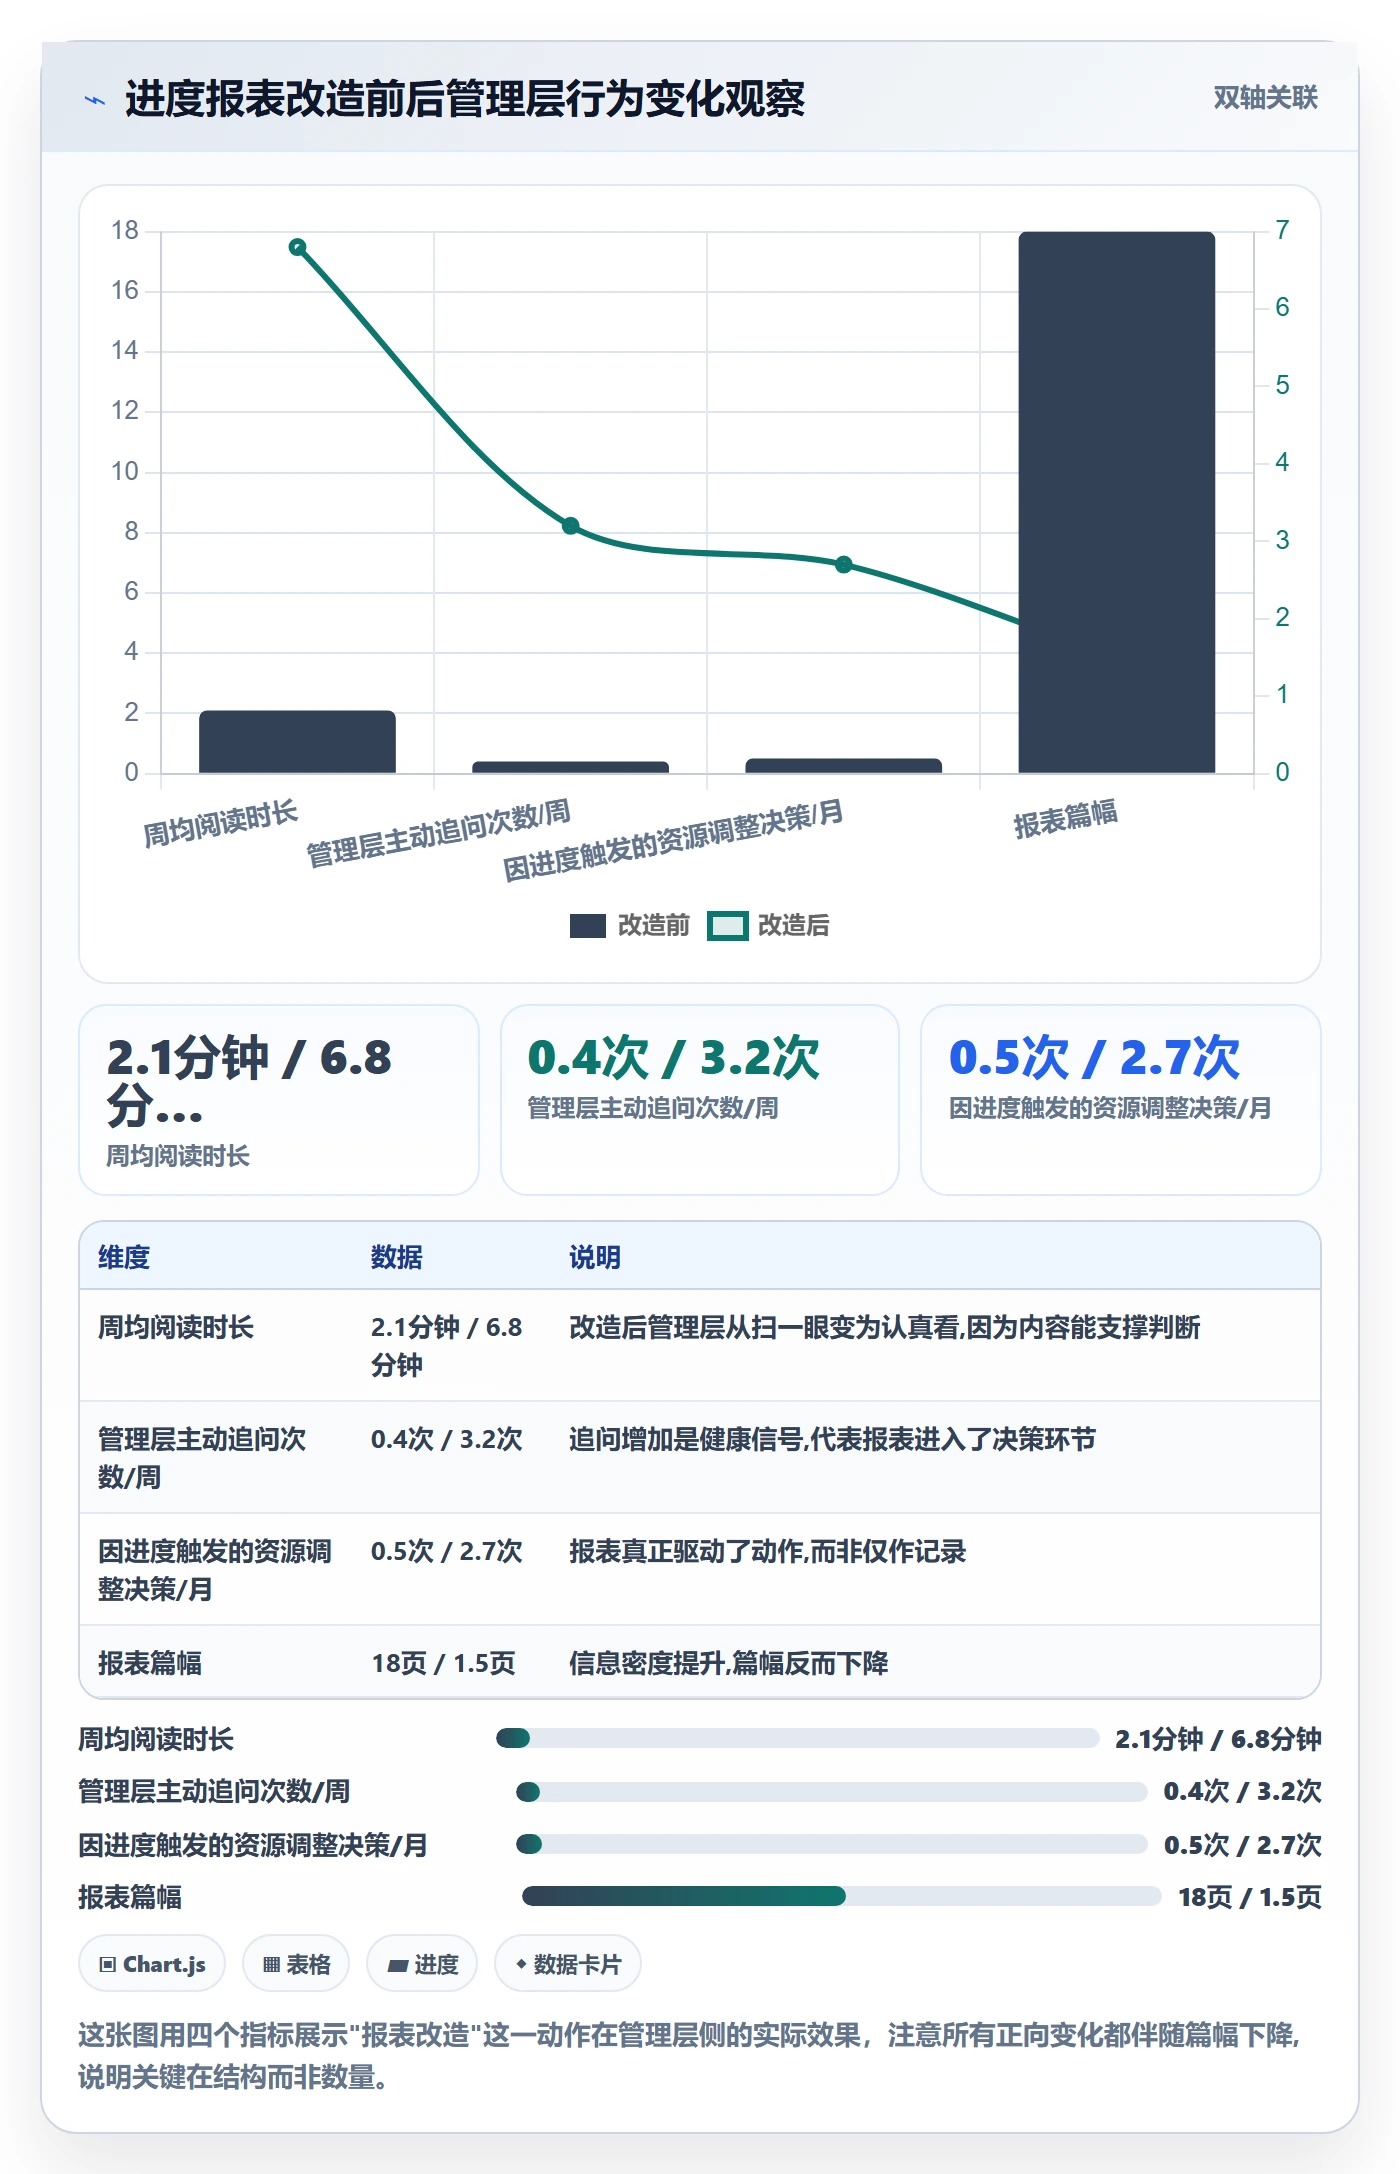Screen dimensions: 1400x2174
Task: Click the 18页 / 1.5页 value beside the progress bar
Action: point(1250,1897)
